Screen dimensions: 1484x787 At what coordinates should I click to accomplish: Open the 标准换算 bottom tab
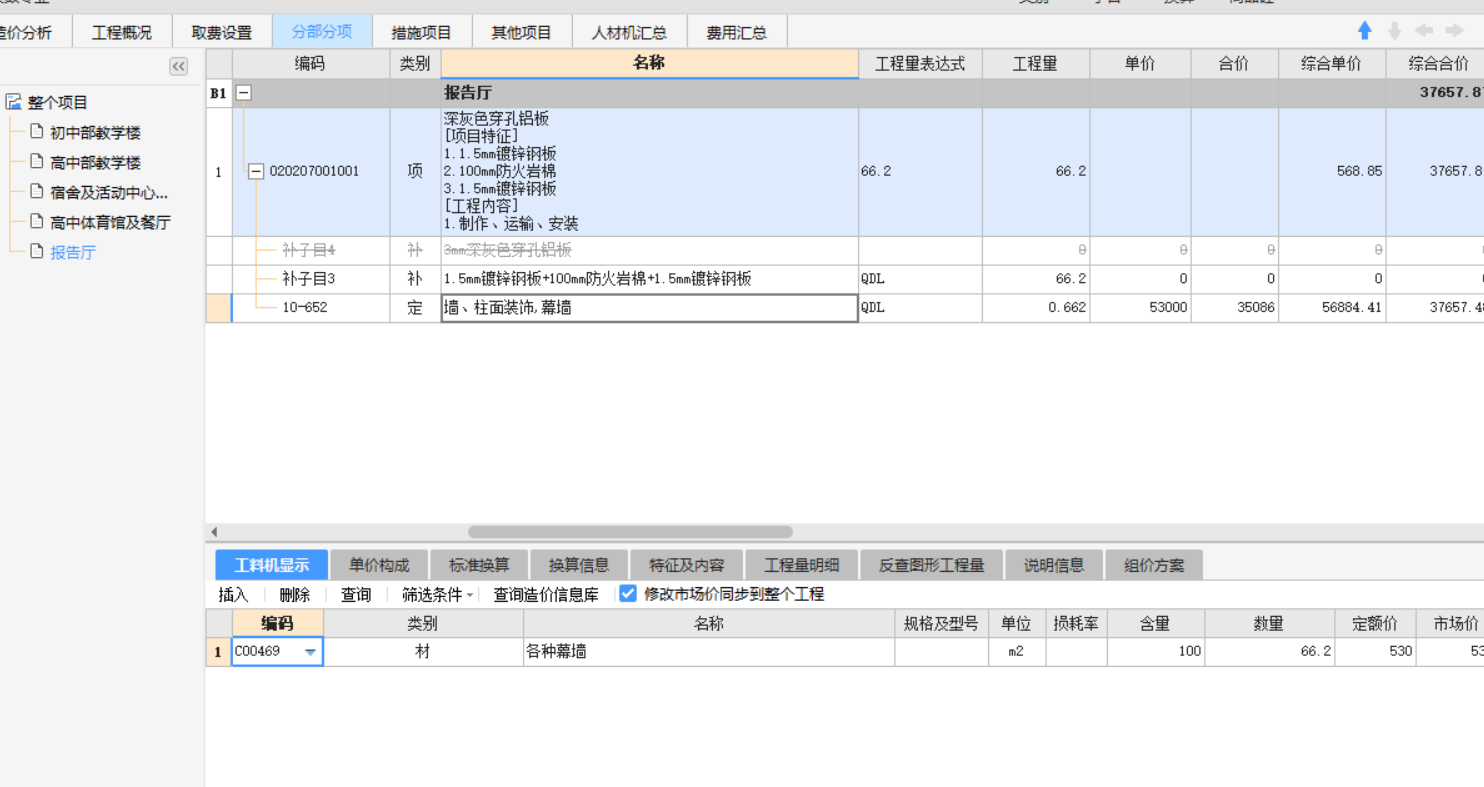[479, 565]
